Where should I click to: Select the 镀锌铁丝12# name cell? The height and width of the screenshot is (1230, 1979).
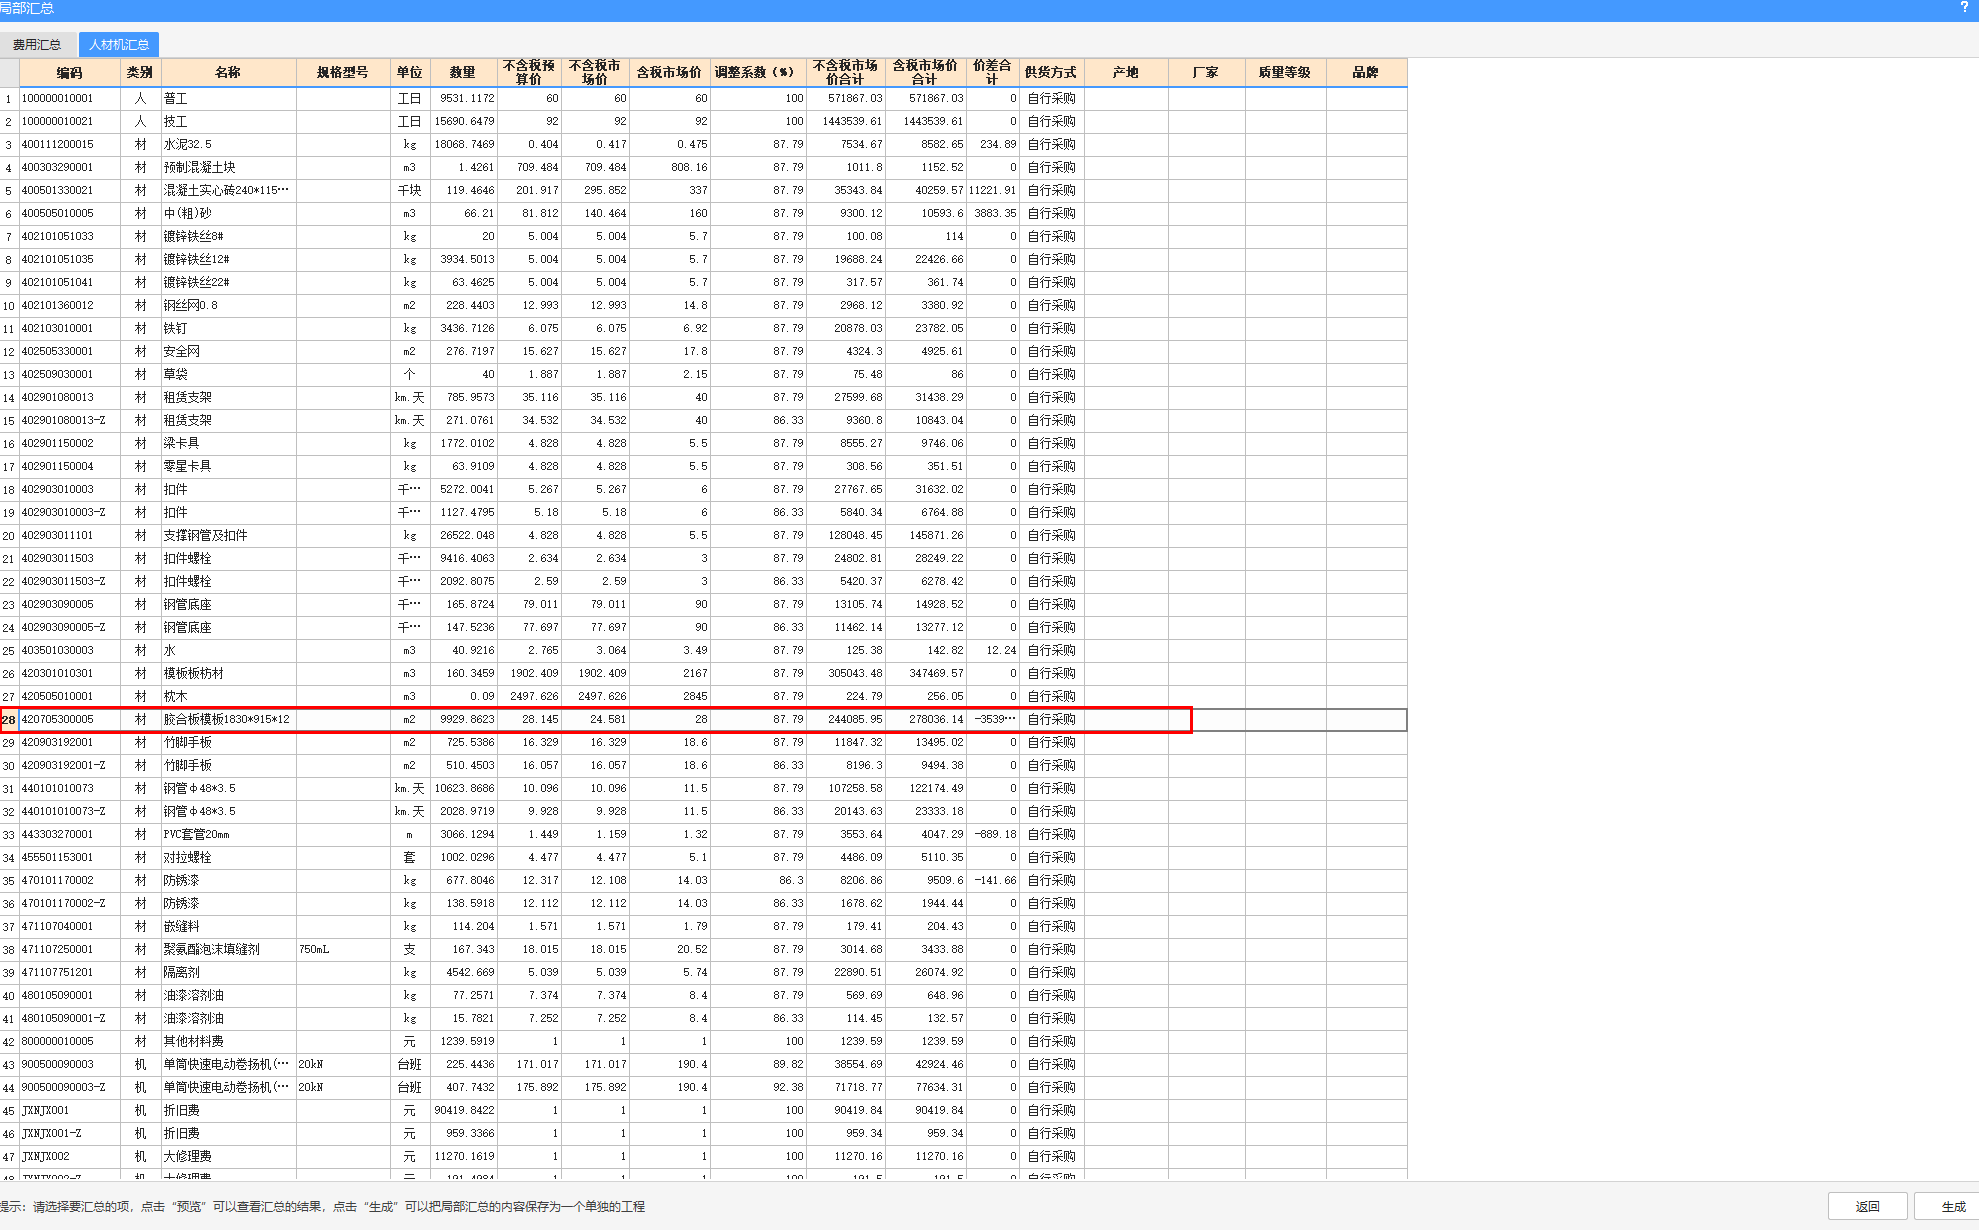pyautogui.click(x=228, y=260)
